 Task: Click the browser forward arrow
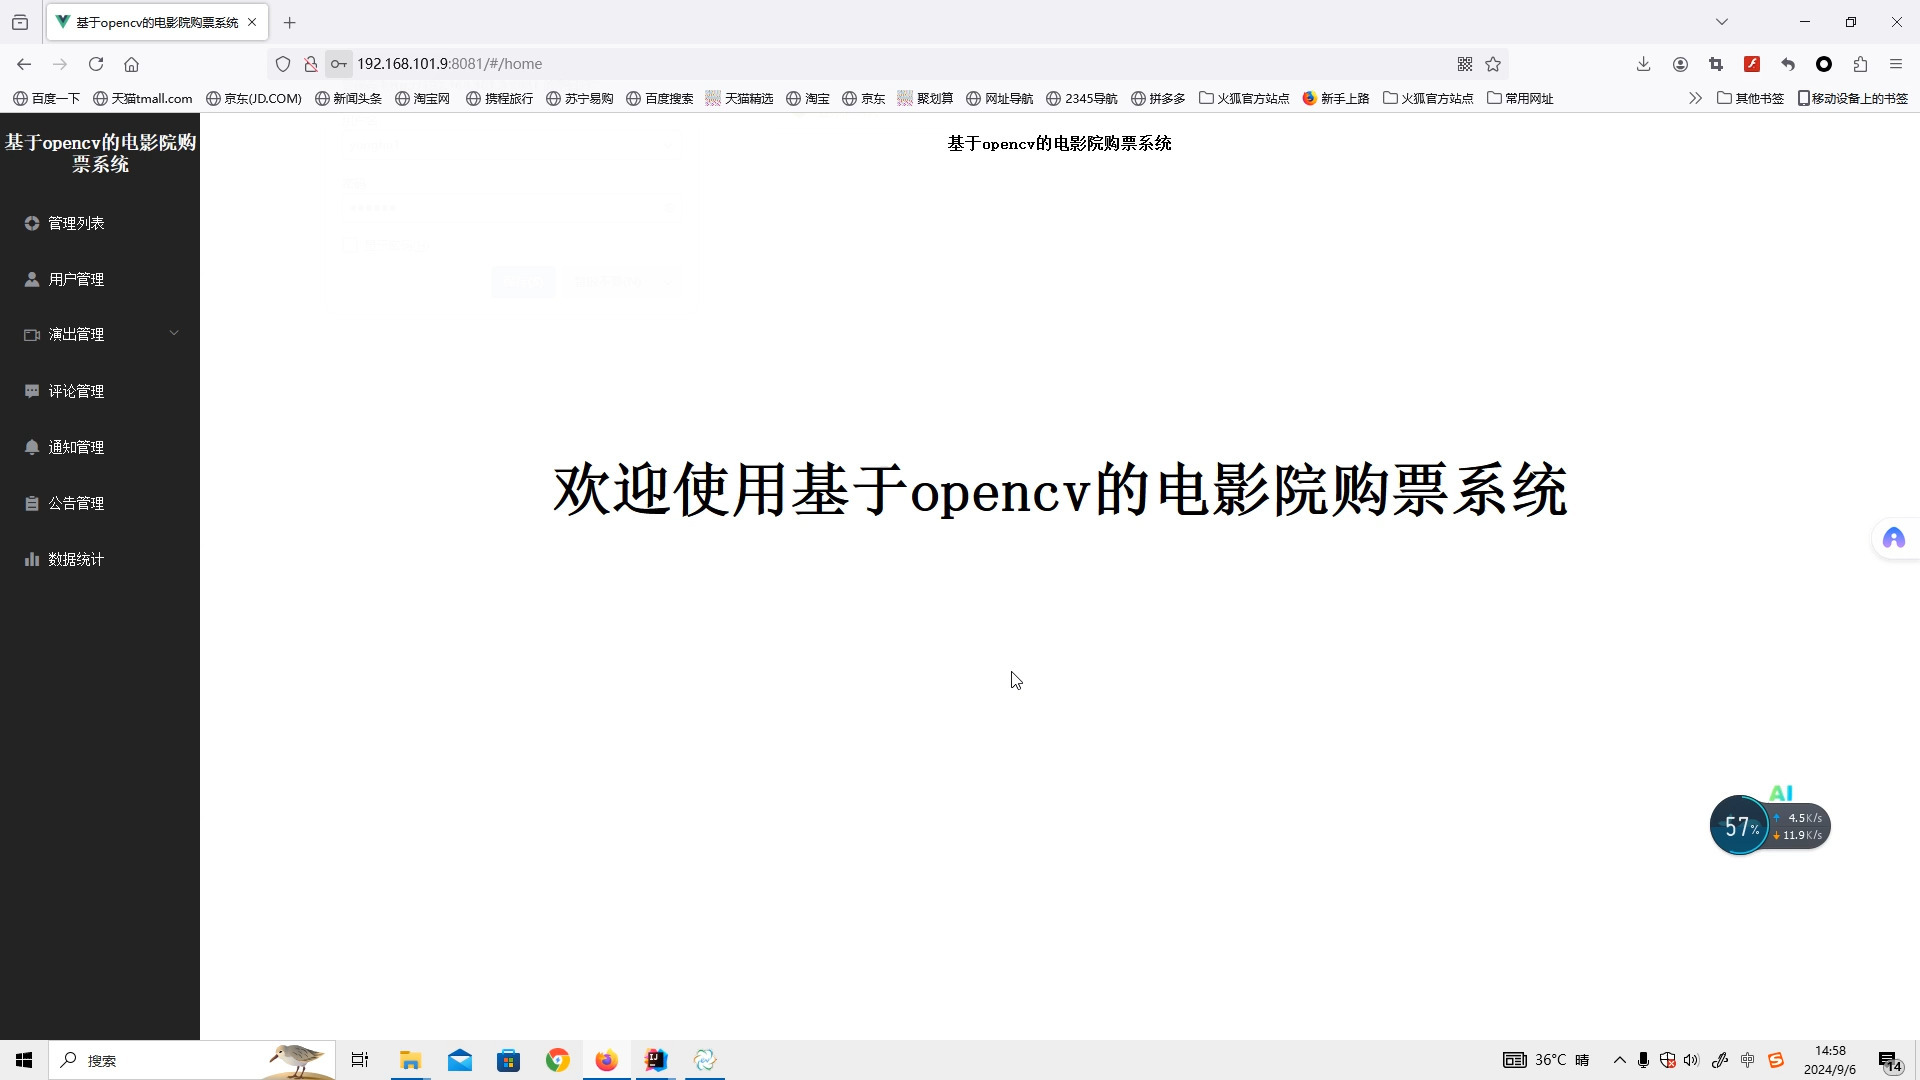pos(60,64)
